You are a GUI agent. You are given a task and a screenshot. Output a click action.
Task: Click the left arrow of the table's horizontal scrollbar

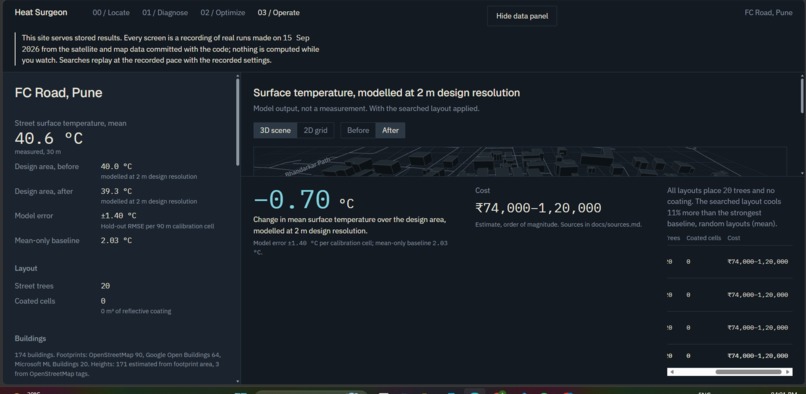tap(672, 371)
